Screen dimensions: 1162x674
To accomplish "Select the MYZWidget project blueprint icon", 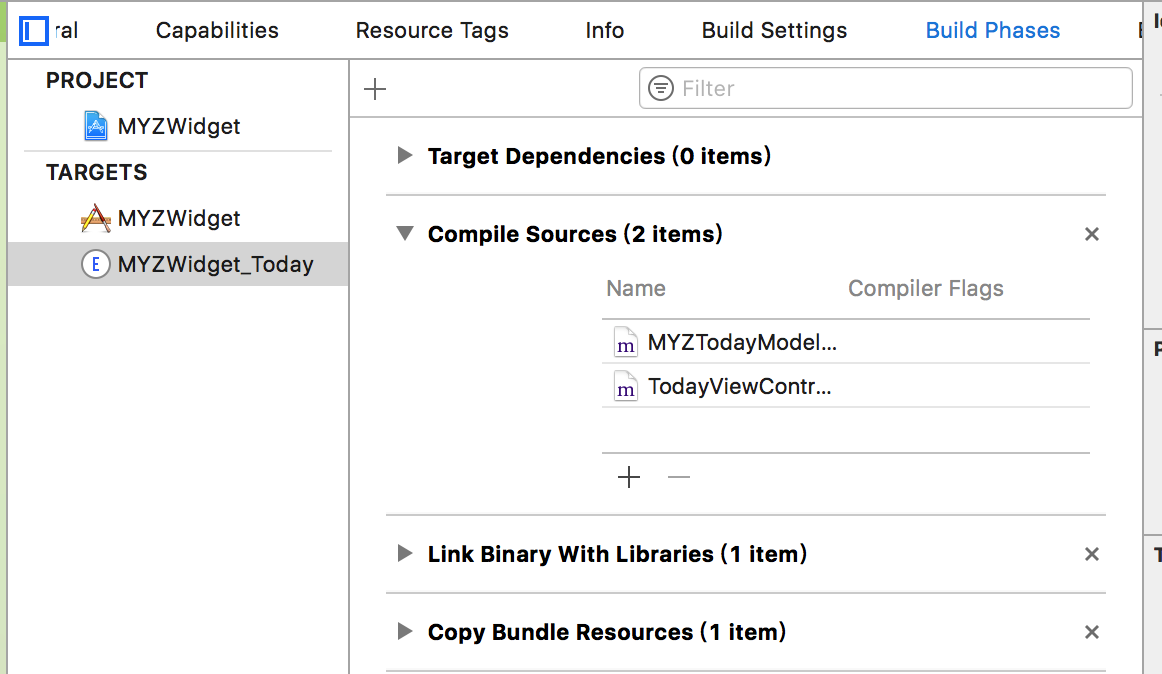I will coord(96,126).
